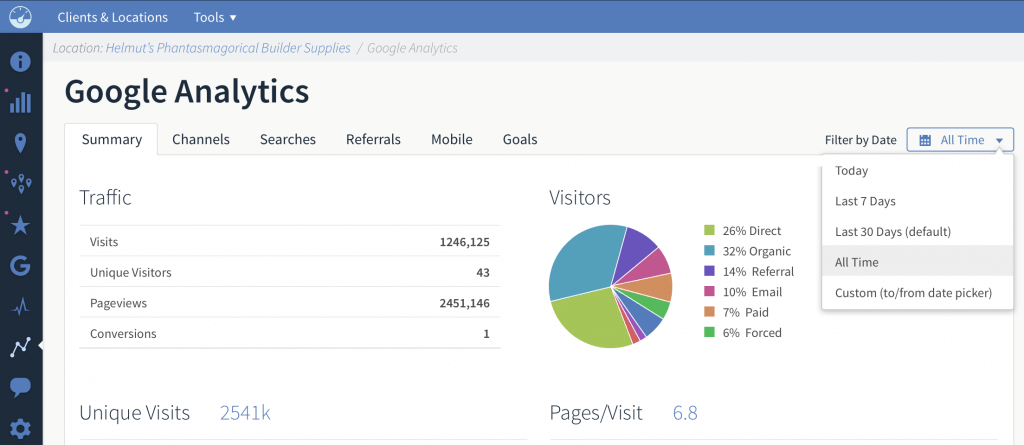Click the Visits row value 1246,125
This screenshot has width=1024, height=445.
coord(464,242)
